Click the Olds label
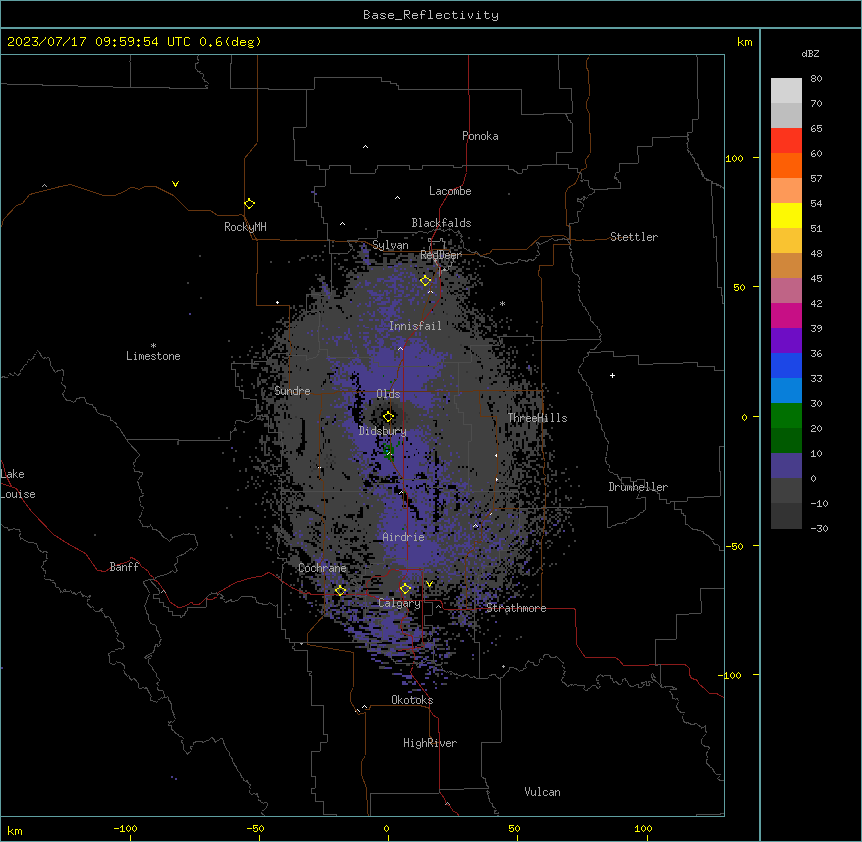The height and width of the screenshot is (842, 862). click(388, 394)
